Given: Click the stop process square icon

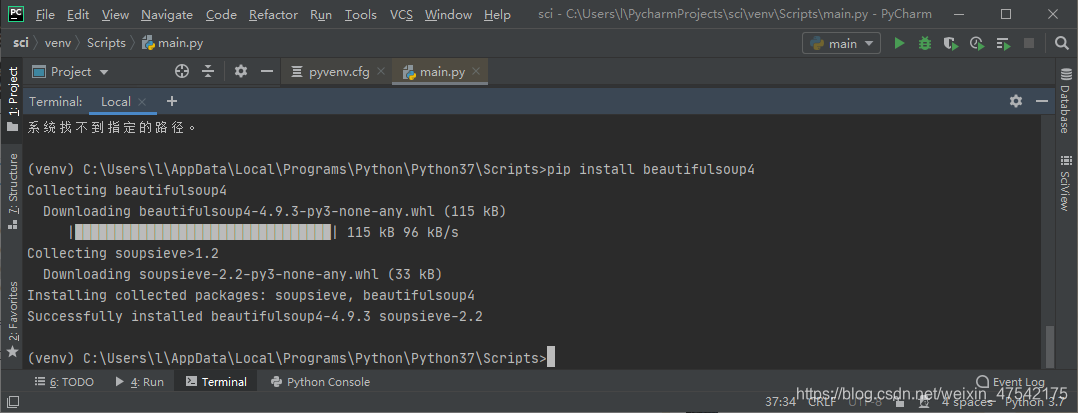Looking at the screenshot, I should point(1029,43).
